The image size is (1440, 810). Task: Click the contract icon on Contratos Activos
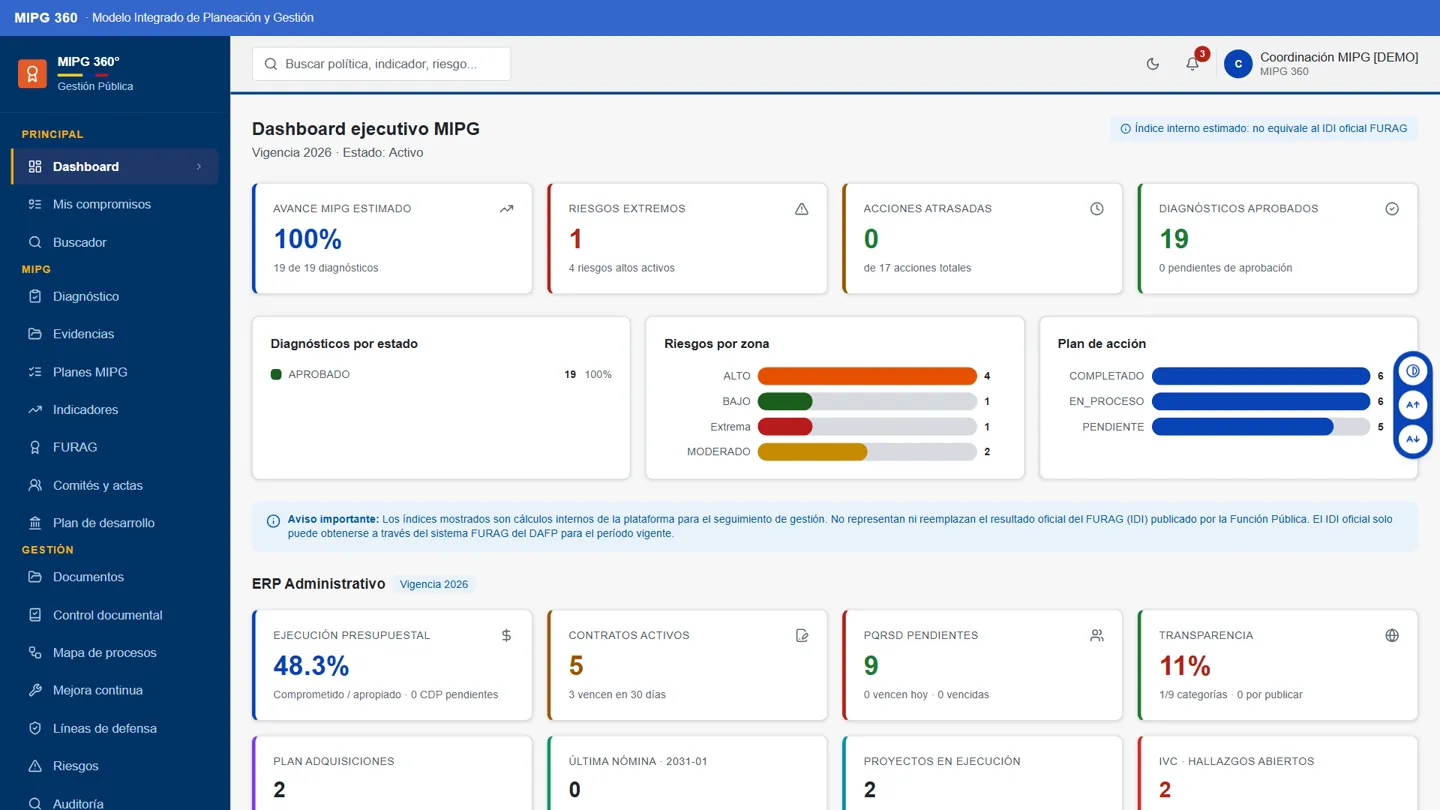(802, 635)
